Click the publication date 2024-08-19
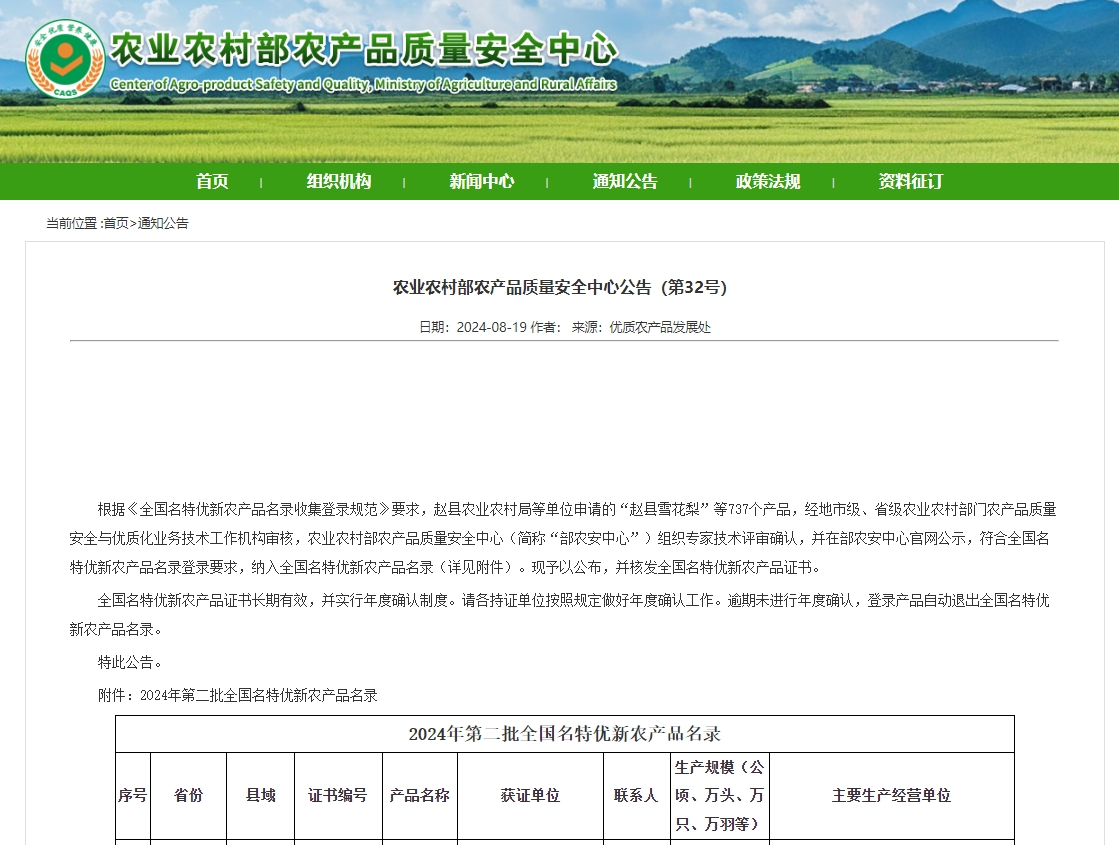This screenshot has height=845, width=1119. [x=490, y=327]
